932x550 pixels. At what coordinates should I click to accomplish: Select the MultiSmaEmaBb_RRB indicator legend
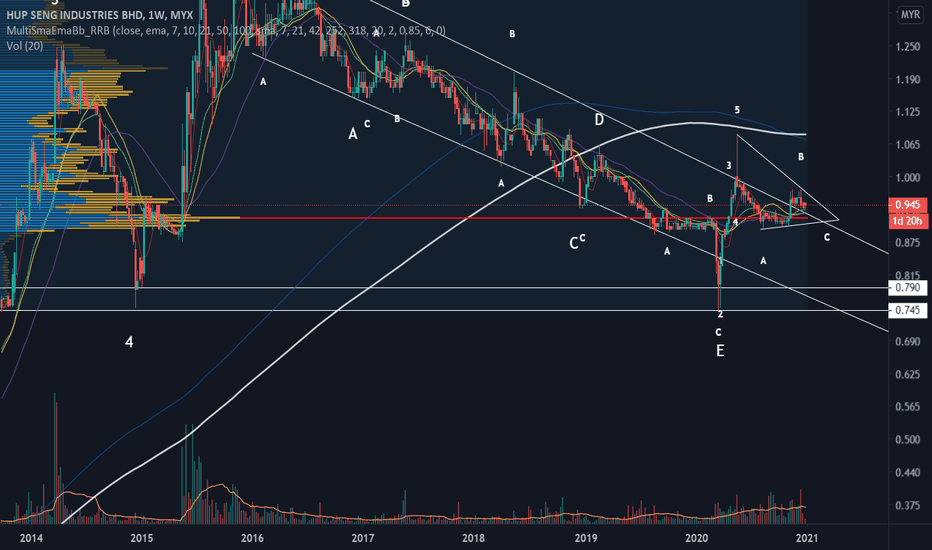tap(226, 30)
